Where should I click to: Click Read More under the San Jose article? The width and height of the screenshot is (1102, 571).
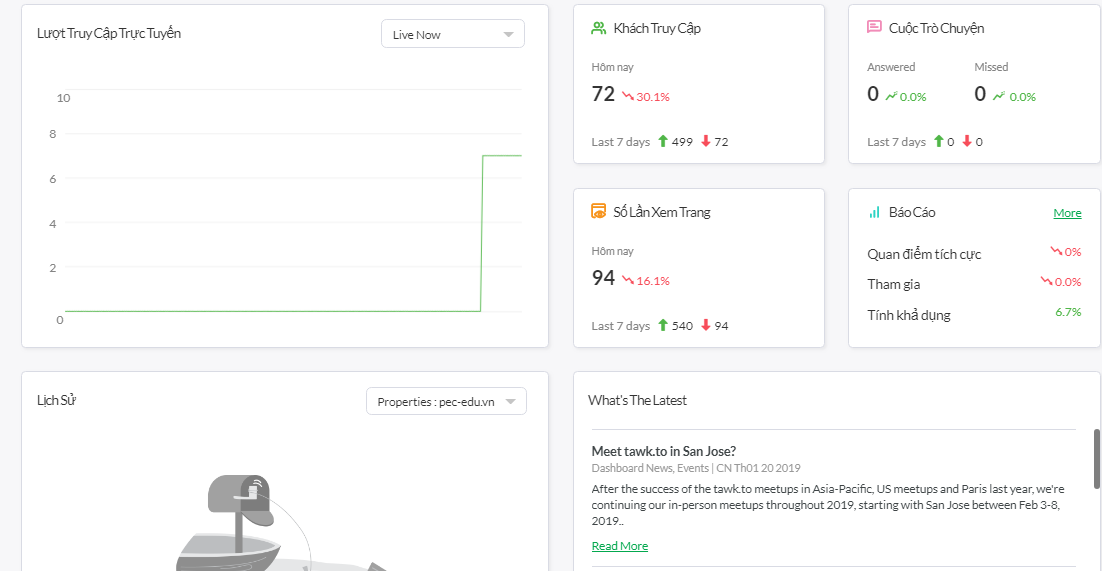(x=620, y=546)
